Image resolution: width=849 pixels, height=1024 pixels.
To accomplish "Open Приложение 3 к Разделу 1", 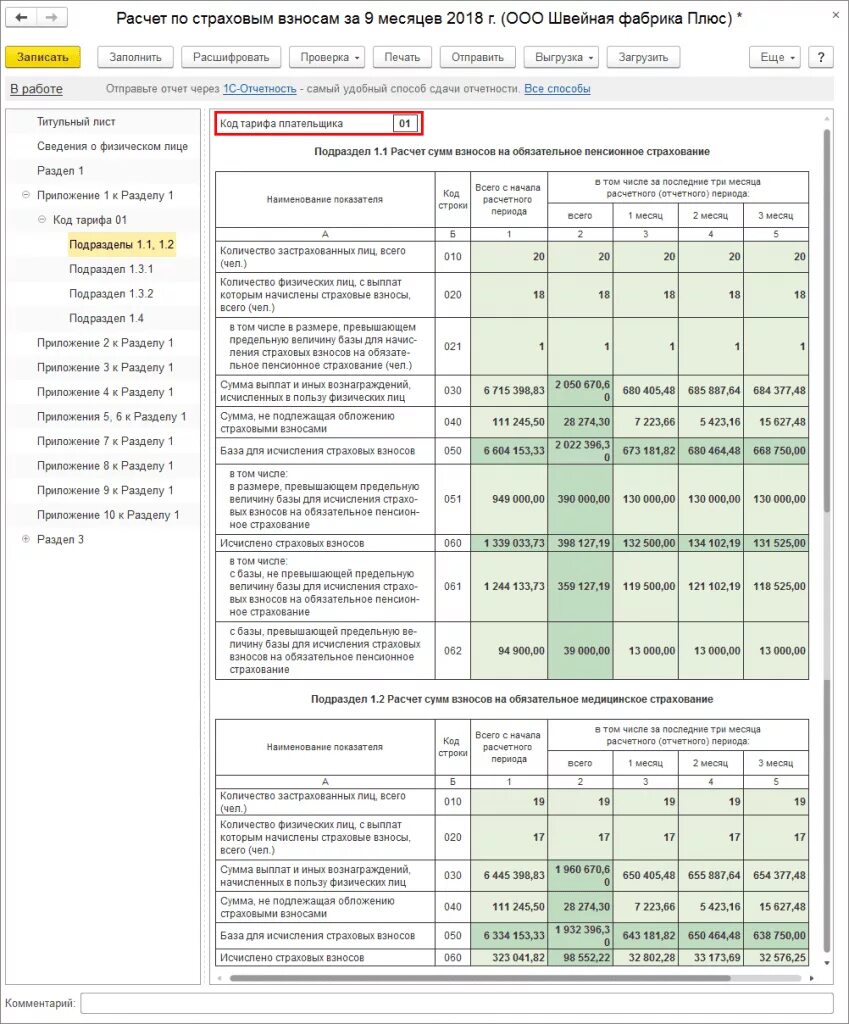I will click(105, 367).
